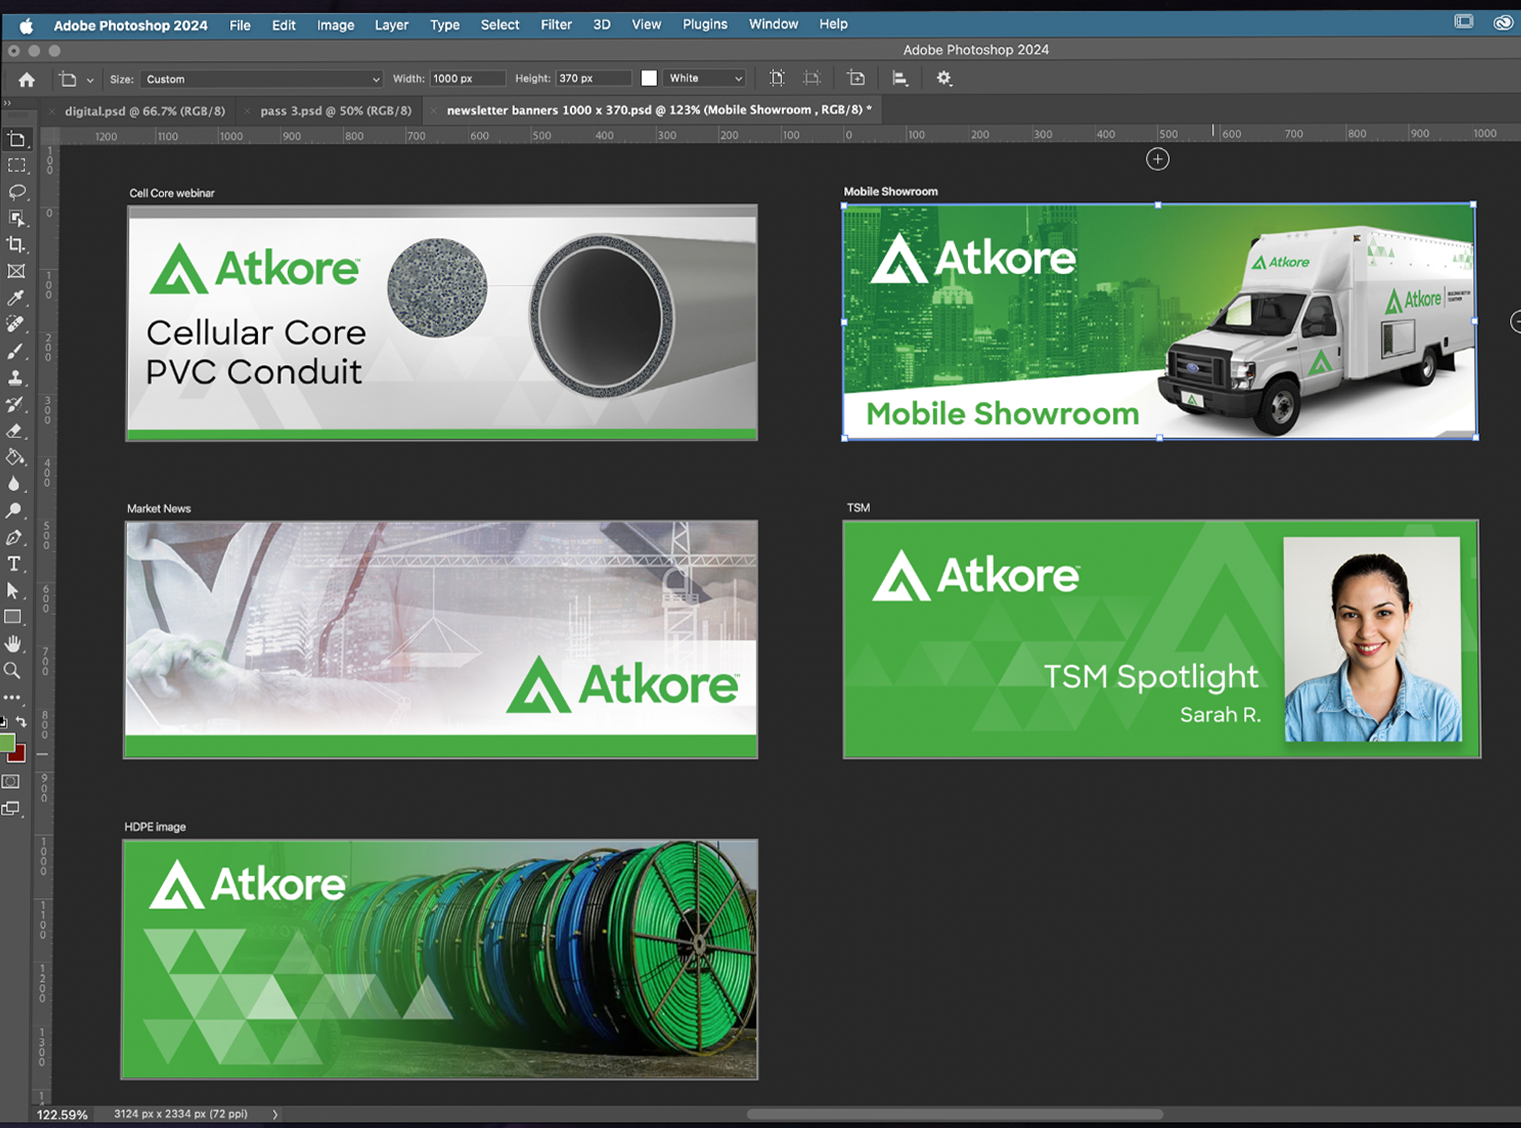Screen dimensions: 1521x1128
Task: Select the Clone Stamp tool
Action: pyautogui.click(x=16, y=378)
